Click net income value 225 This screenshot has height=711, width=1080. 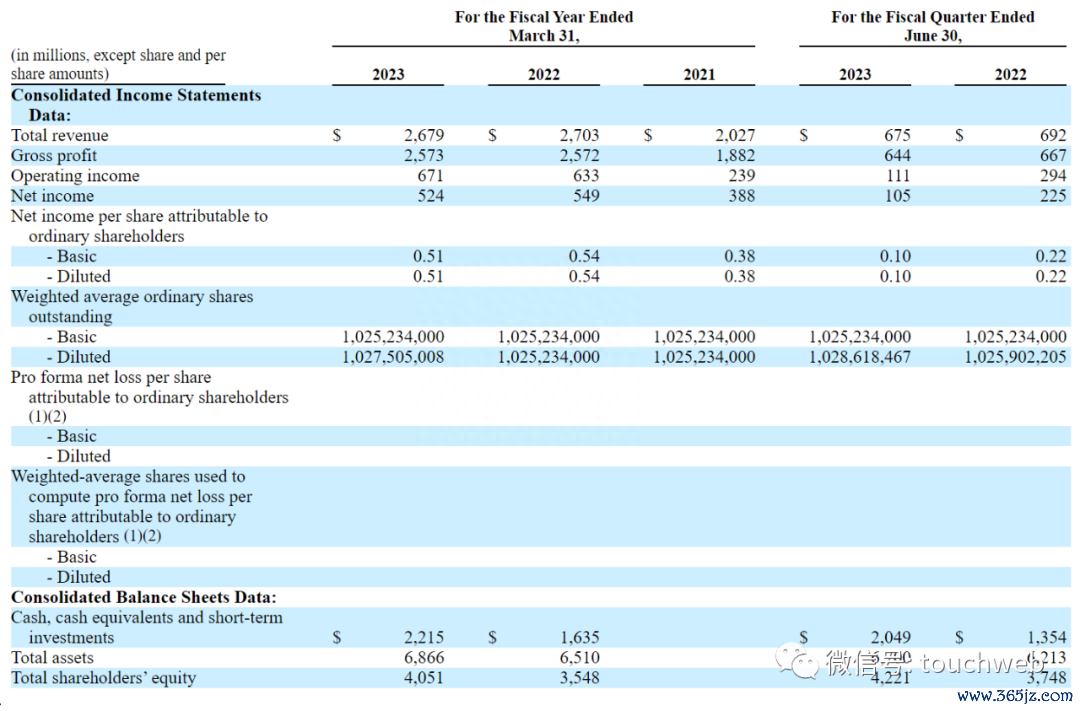pos(1053,196)
